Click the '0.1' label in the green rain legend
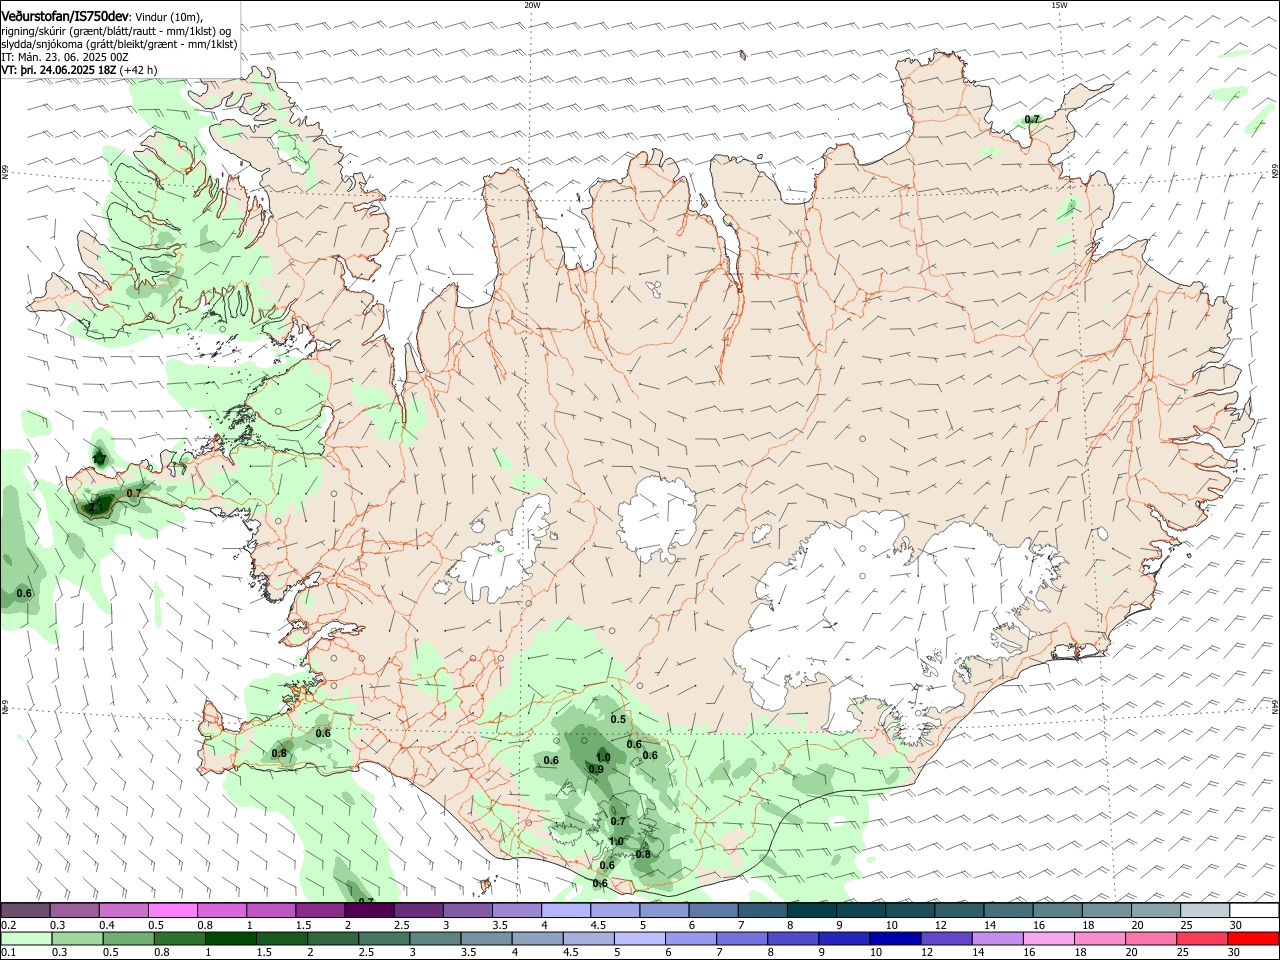The height and width of the screenshot is (960, 1280). tap(9, 953)
